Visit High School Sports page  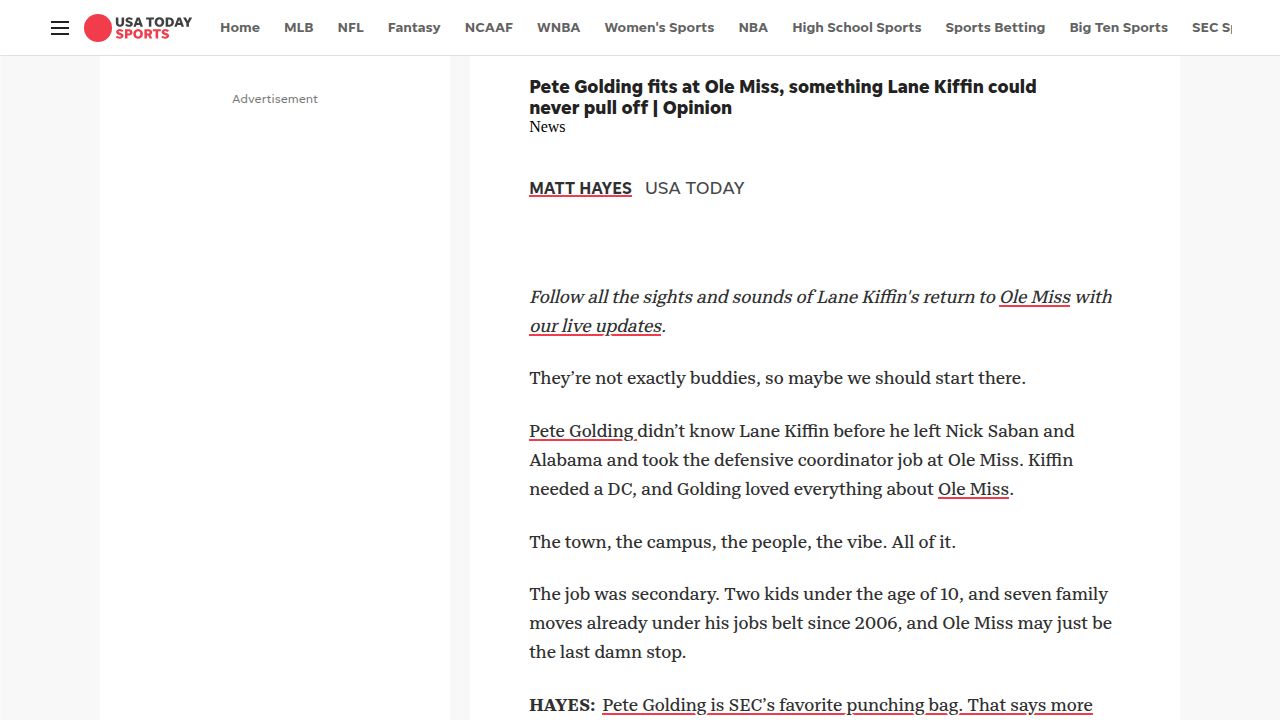coord(857,28)
